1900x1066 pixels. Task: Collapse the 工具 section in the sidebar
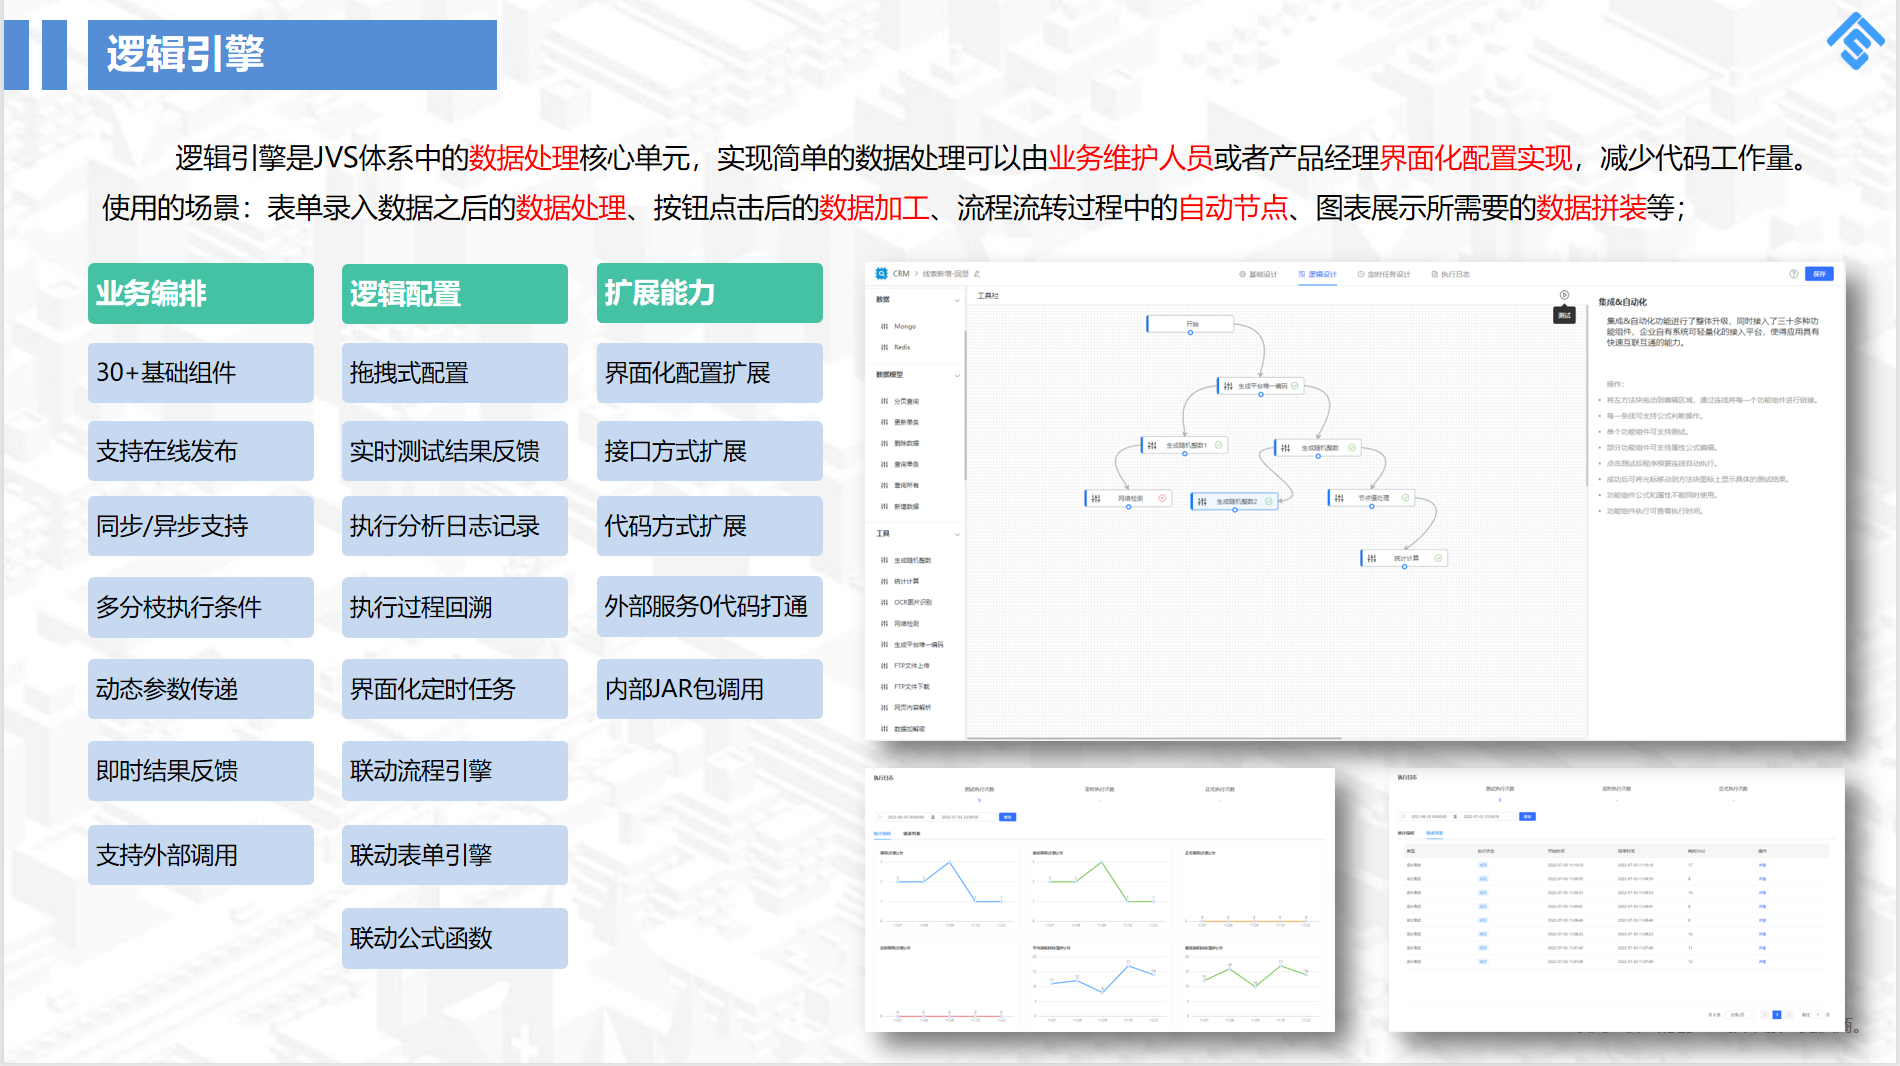click(957, 534)
